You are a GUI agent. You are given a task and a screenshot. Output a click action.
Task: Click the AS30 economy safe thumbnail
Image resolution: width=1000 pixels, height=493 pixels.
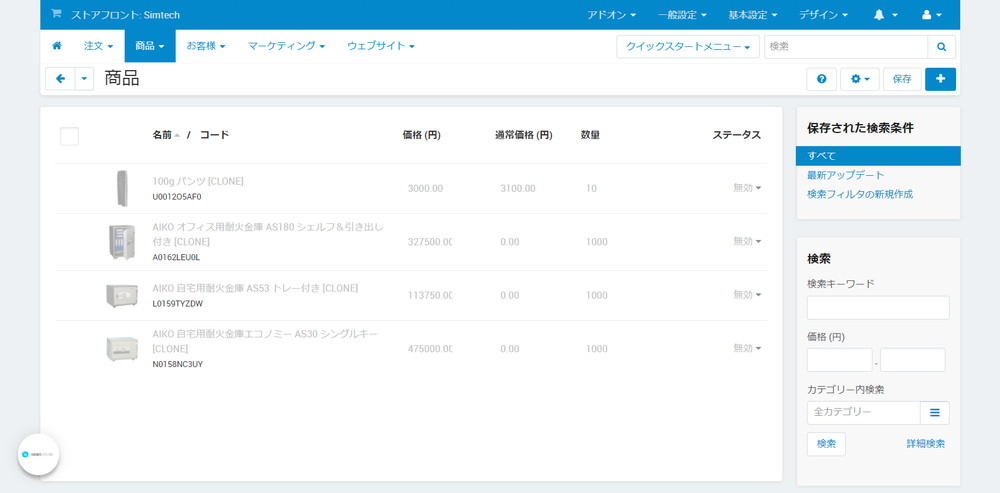(122, 348)
